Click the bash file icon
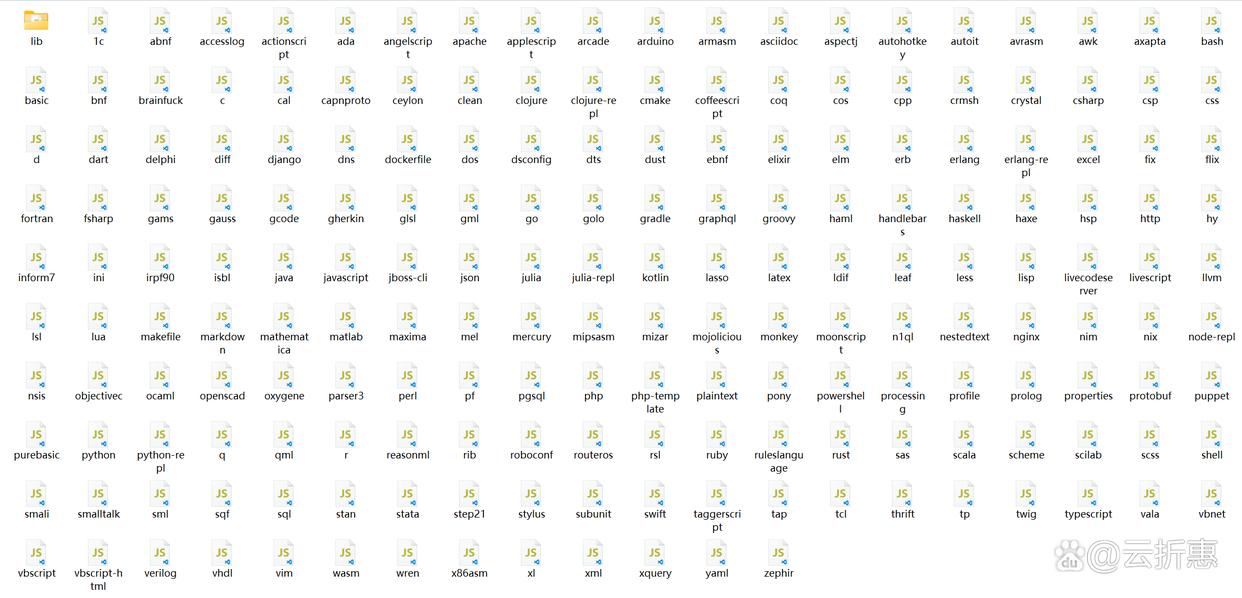1242x598 pixels. [1212, 22]
